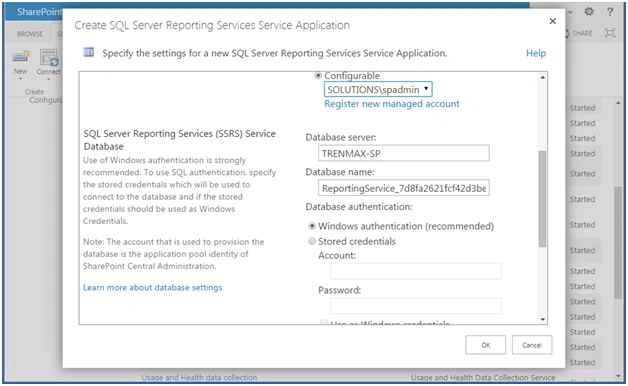
Task: Open Usage and Health Data Collection Service link
Action: tap(483, 378)
